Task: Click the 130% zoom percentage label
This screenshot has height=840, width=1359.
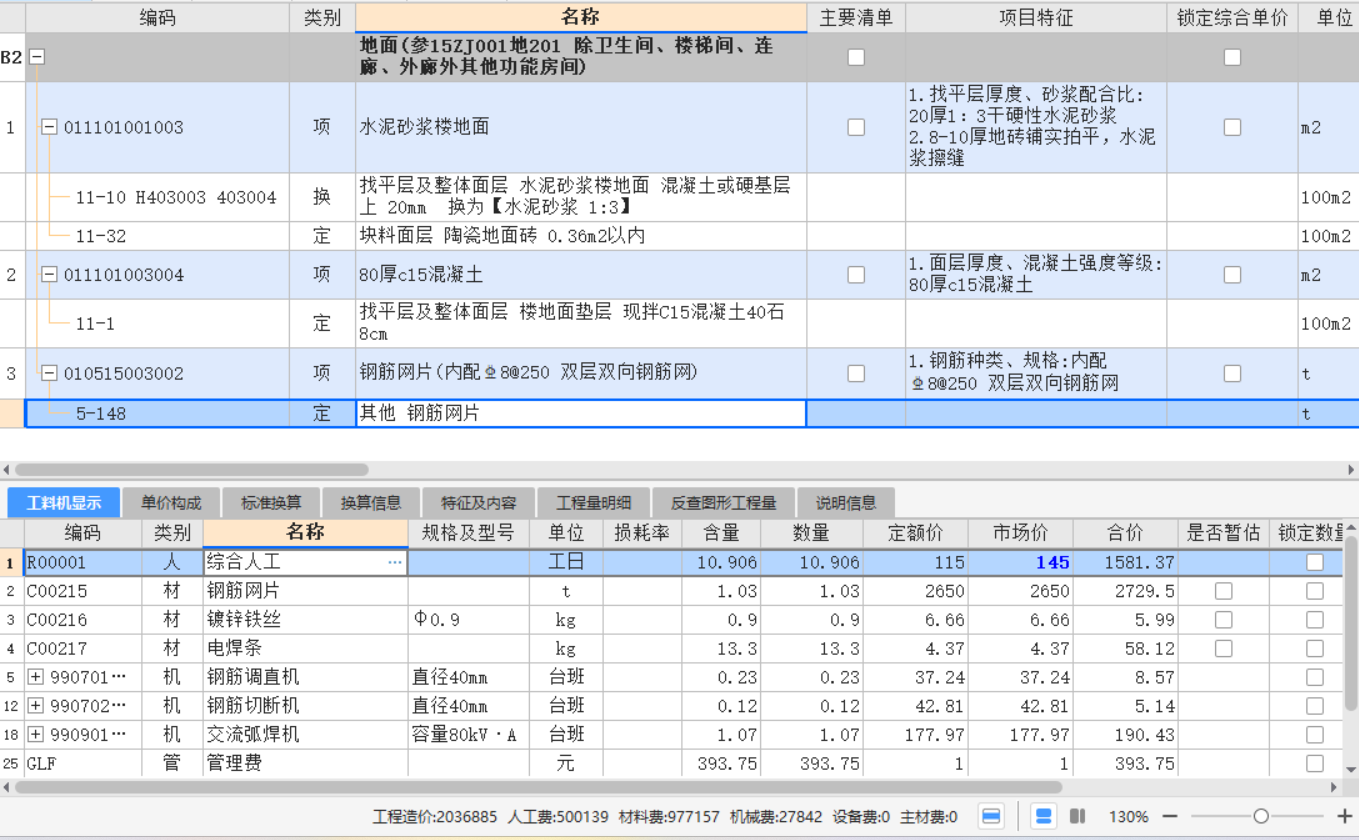Action: coord(1128,816)
